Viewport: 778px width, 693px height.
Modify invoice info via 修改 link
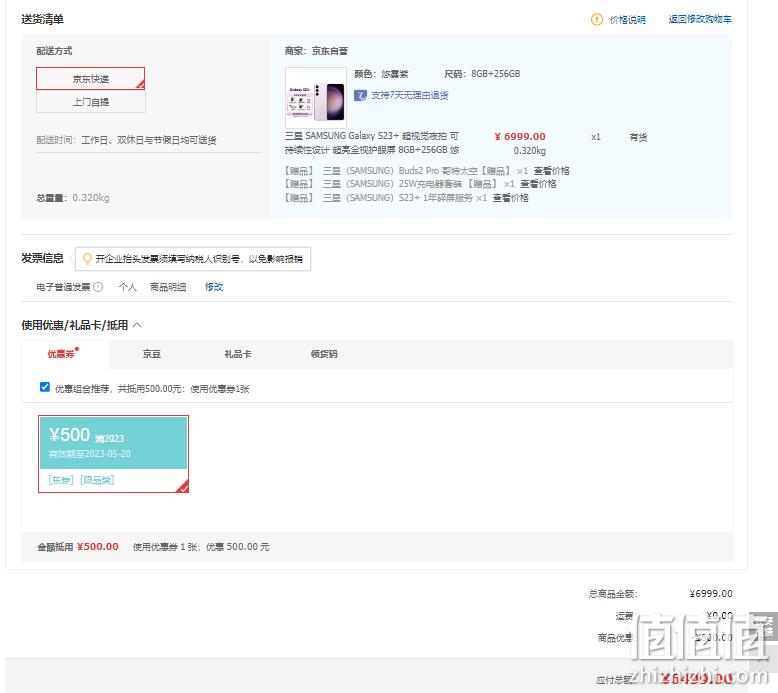point(214,287)
